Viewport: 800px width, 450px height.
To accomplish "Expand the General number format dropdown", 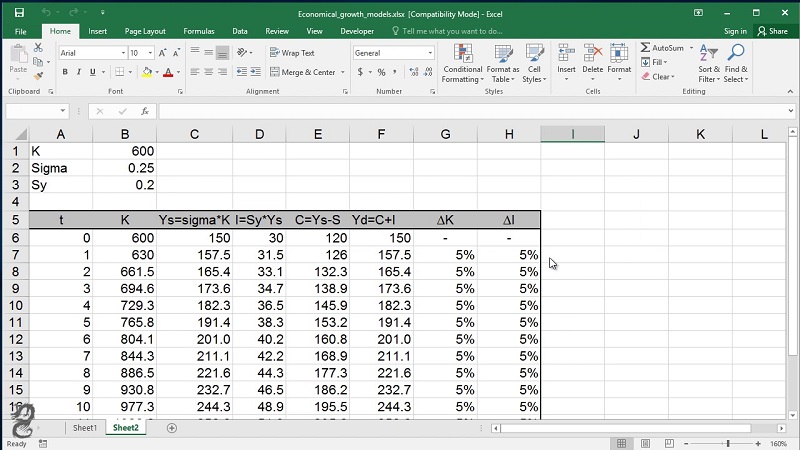I will coord(430,53).
